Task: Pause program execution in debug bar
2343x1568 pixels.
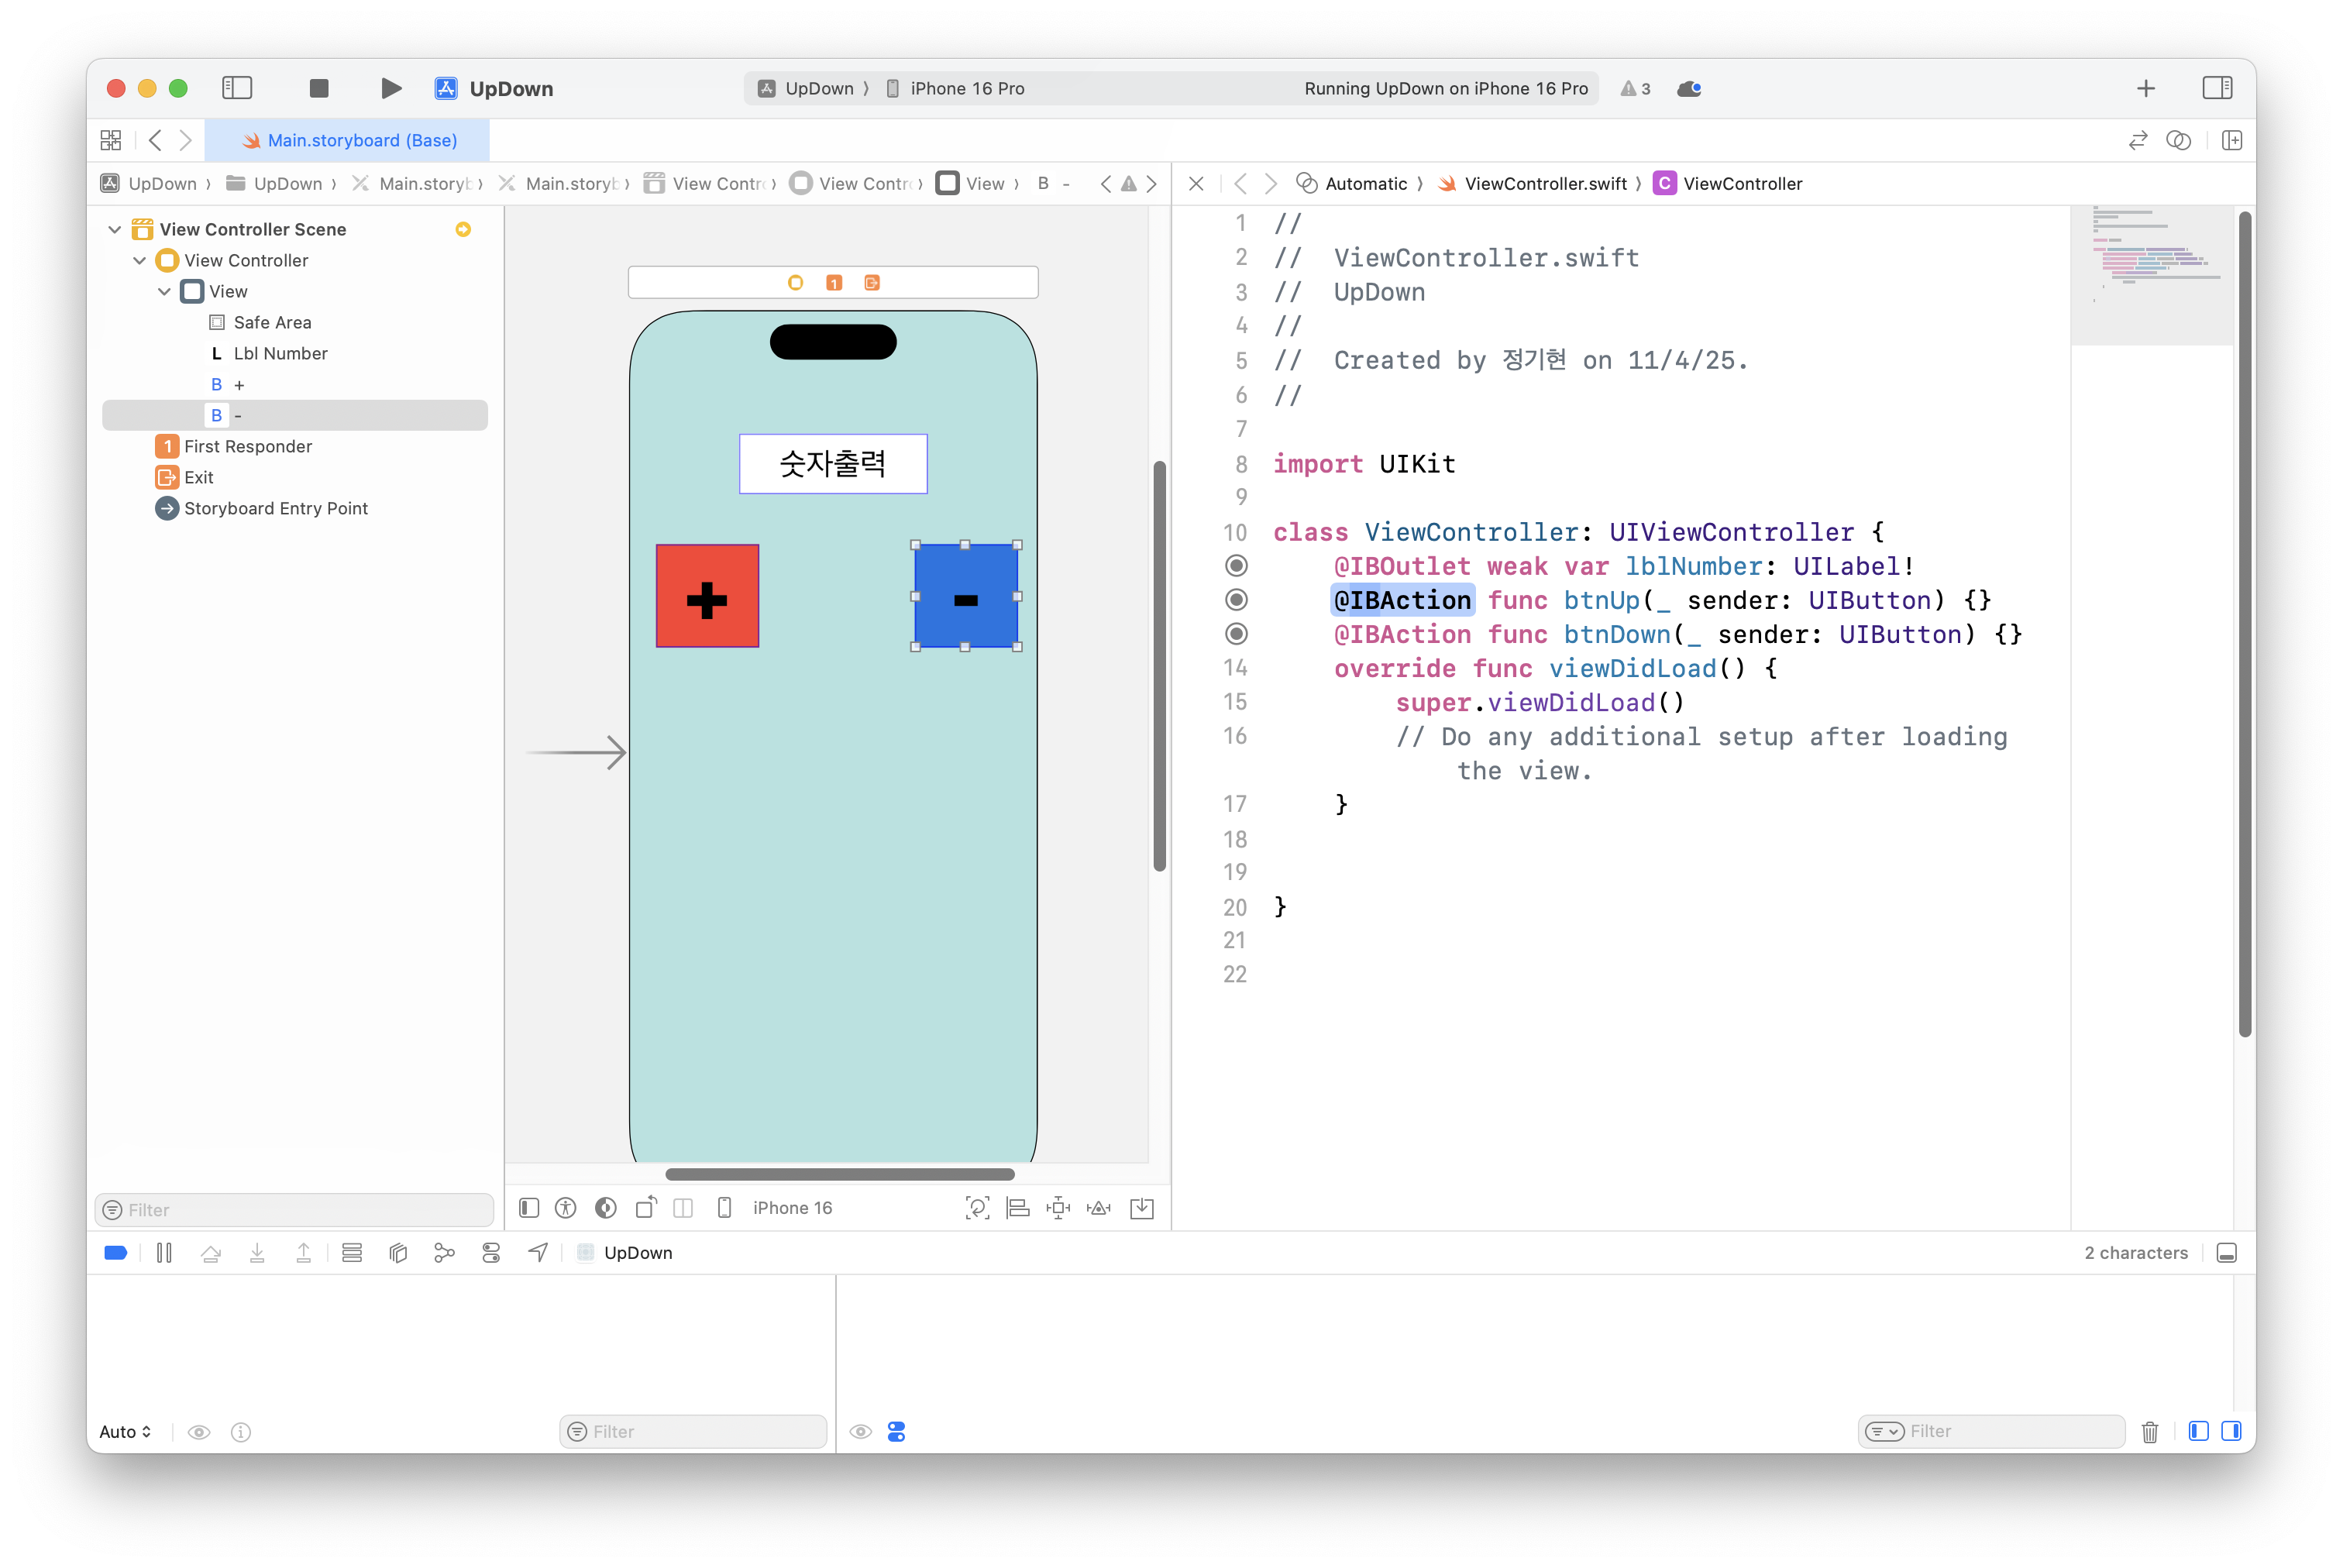Action: 164,1253
